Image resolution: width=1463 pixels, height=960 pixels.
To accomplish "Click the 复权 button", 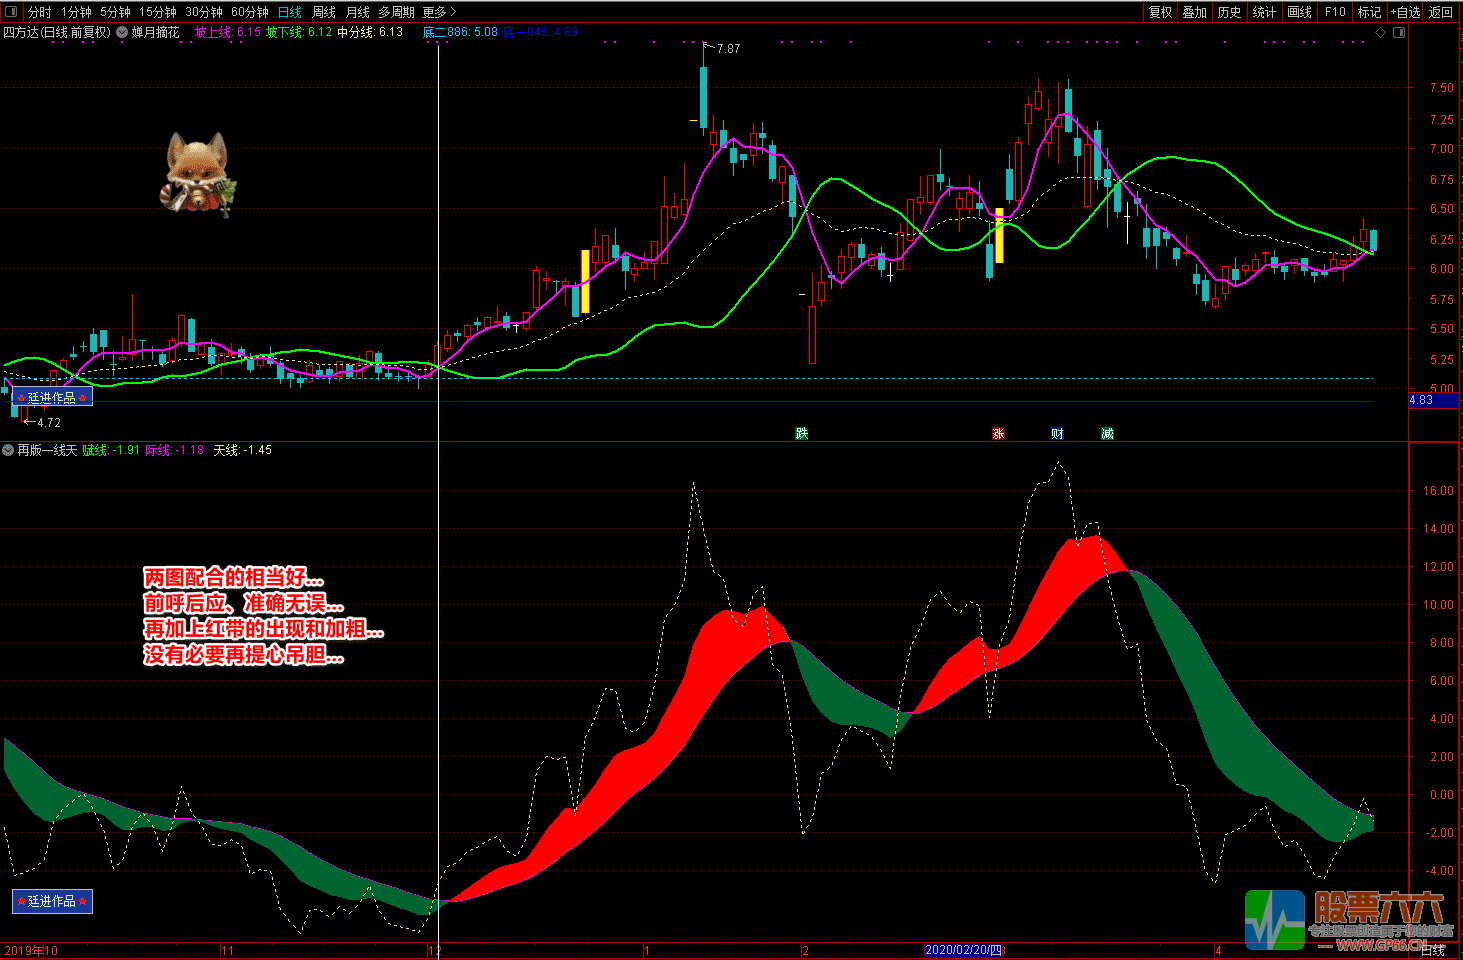I will pyautogui.click(x=1160, y=12).
